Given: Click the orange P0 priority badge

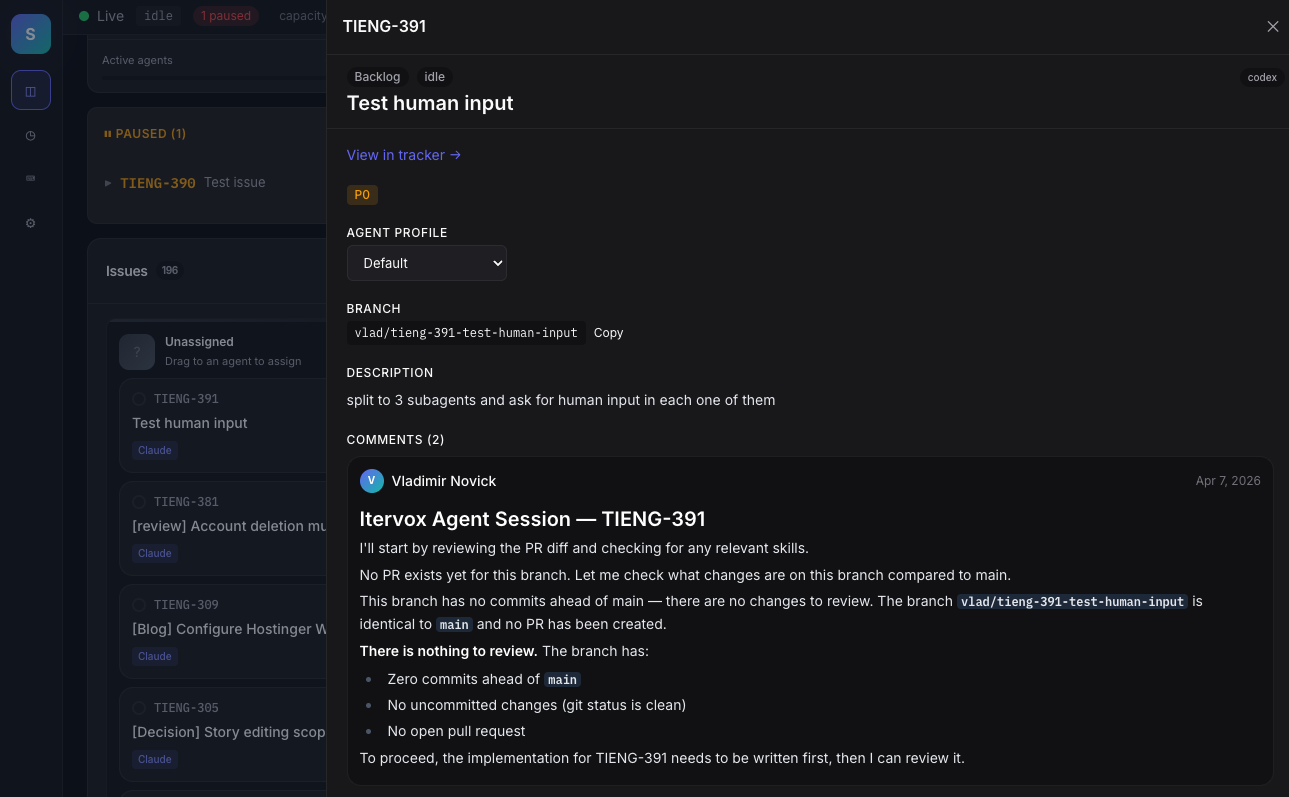Looking at the screenshot, I should tap(362, 194).
